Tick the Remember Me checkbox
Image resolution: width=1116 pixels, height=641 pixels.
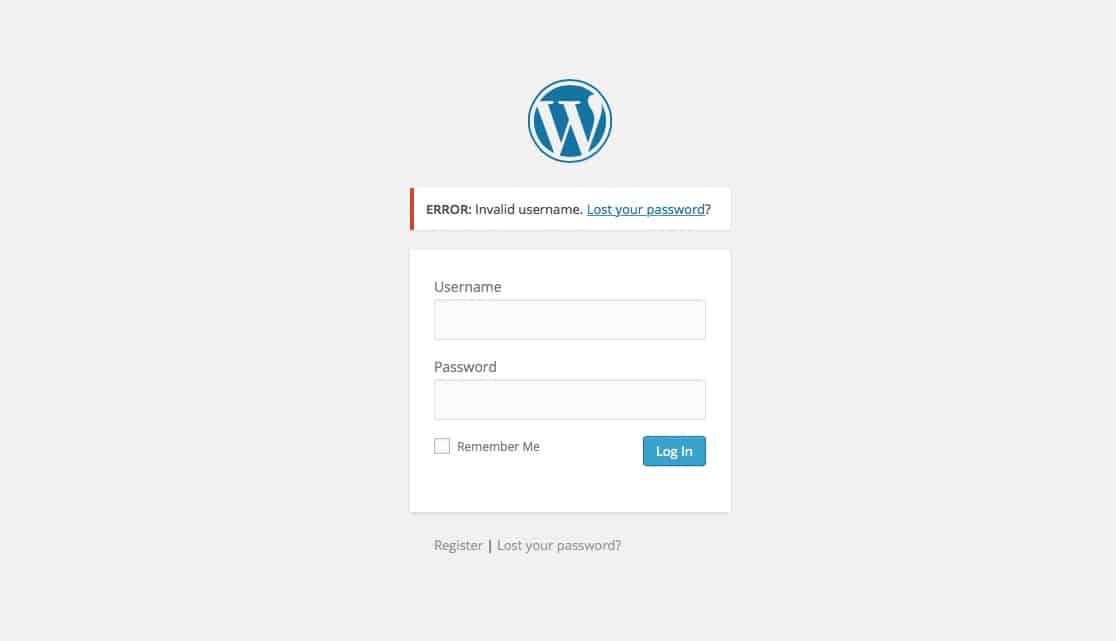(442, 446)
